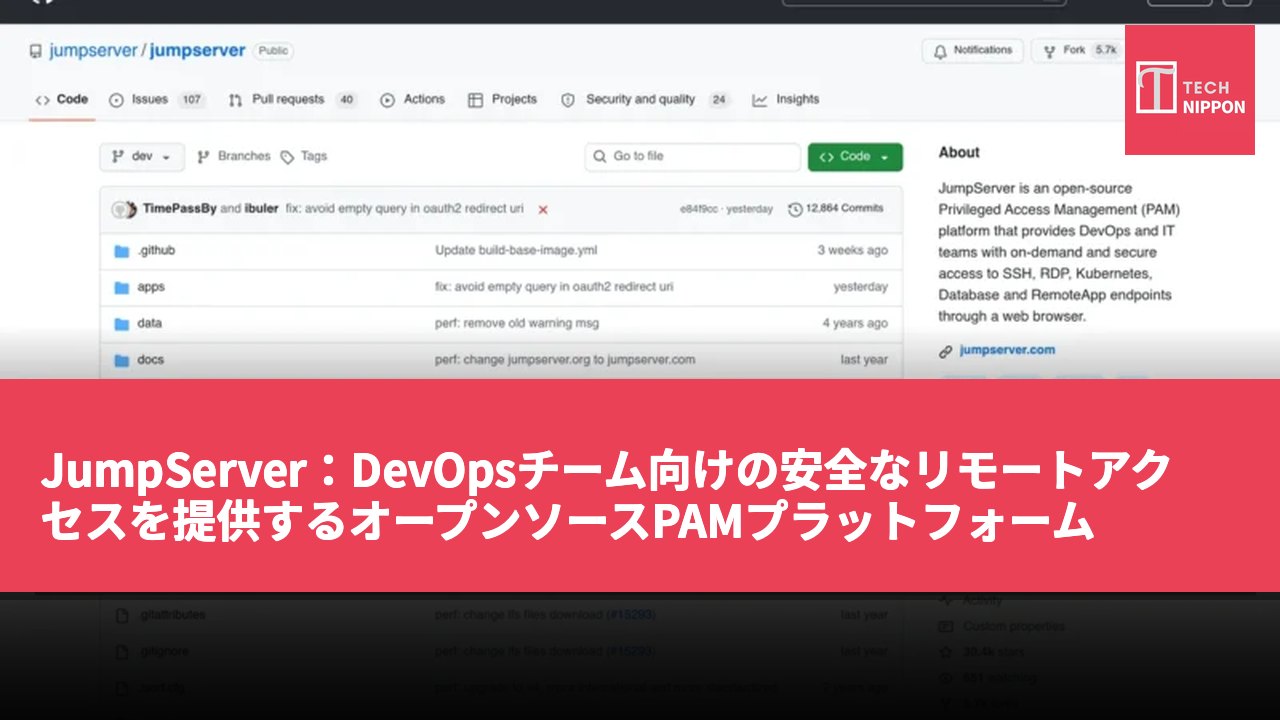
Task: Click the Notifications button
Action: [x=973, y=51]
